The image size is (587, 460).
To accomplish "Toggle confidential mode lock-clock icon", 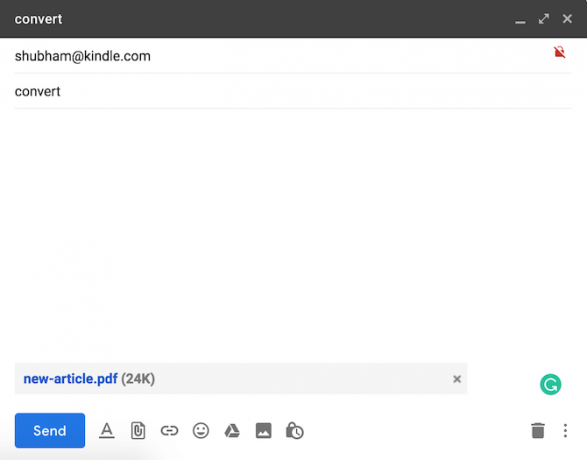I will point(295,430).
